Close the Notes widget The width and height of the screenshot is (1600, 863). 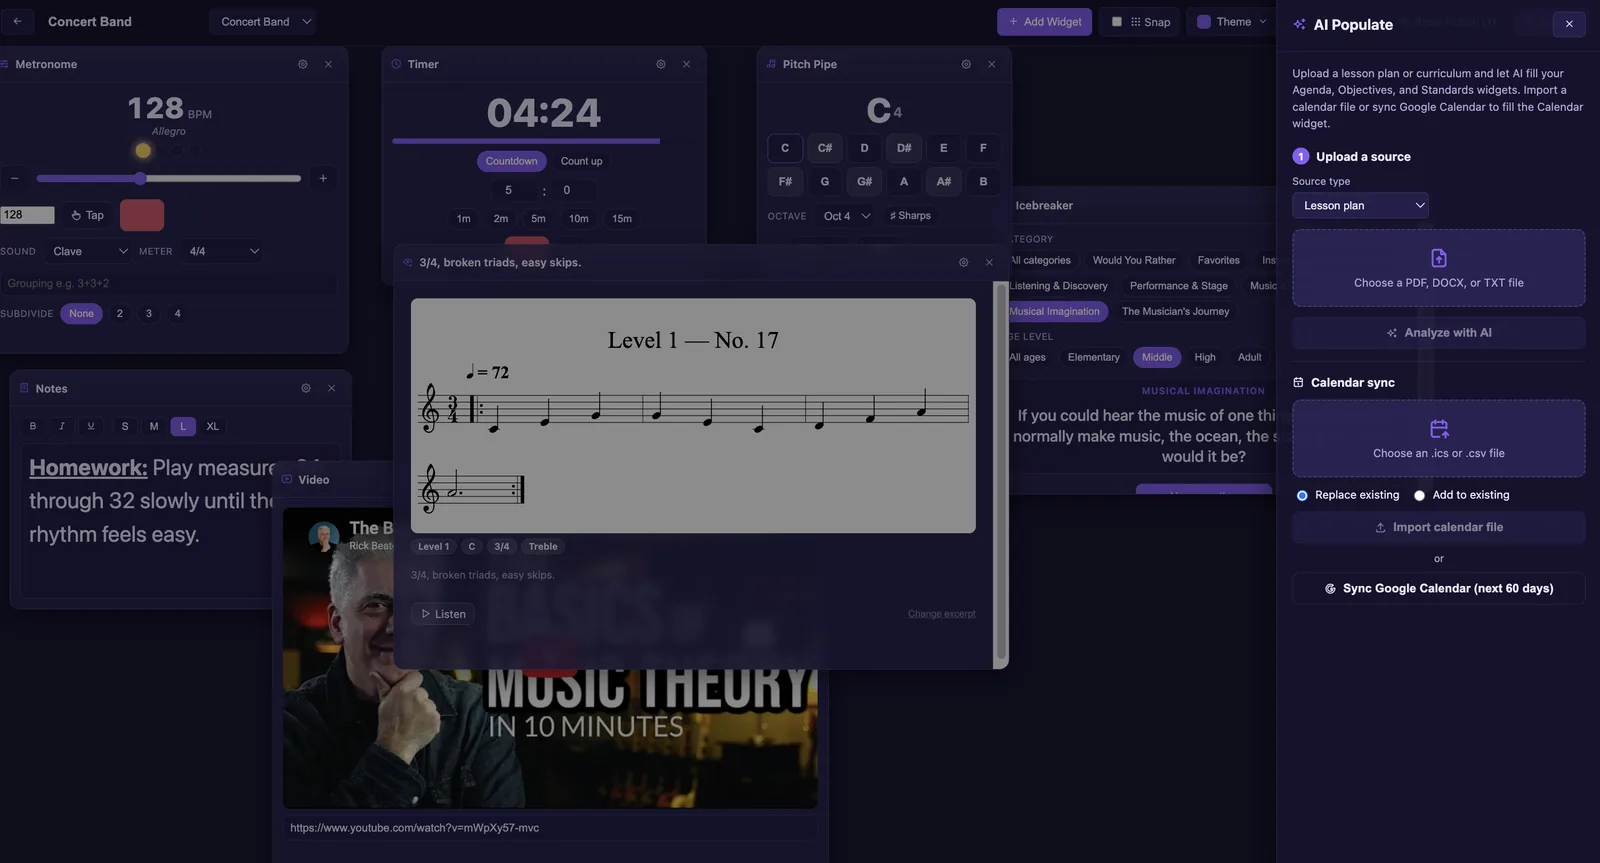pos(332,388)
